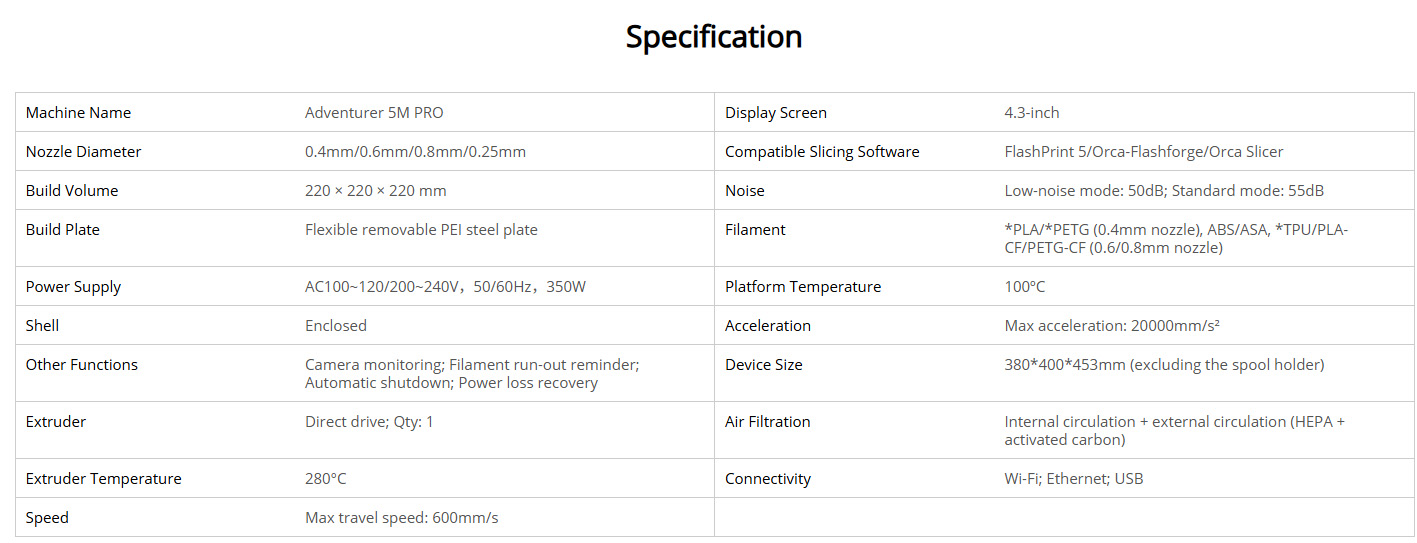Click the Other Functions label

pyautogui.click(x=82, y=365)
